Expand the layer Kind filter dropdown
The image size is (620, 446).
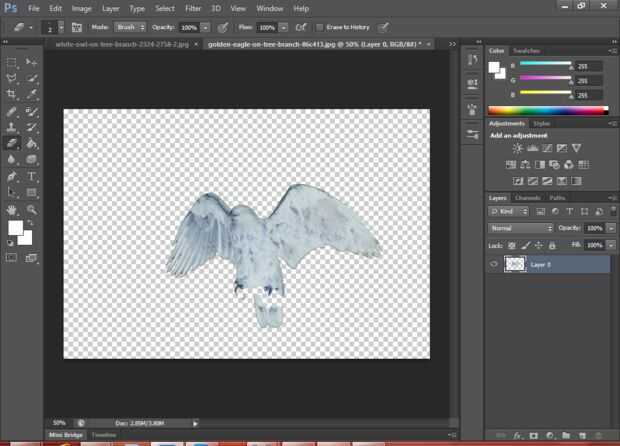point(509,212)
